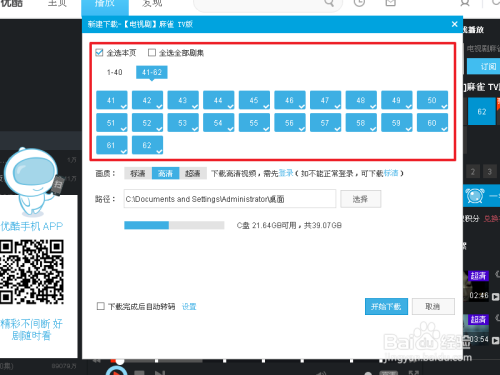The height and width of the screenshot is (375, 500).
Task: Open the user account icon
Action: click(x=465, y=3)
